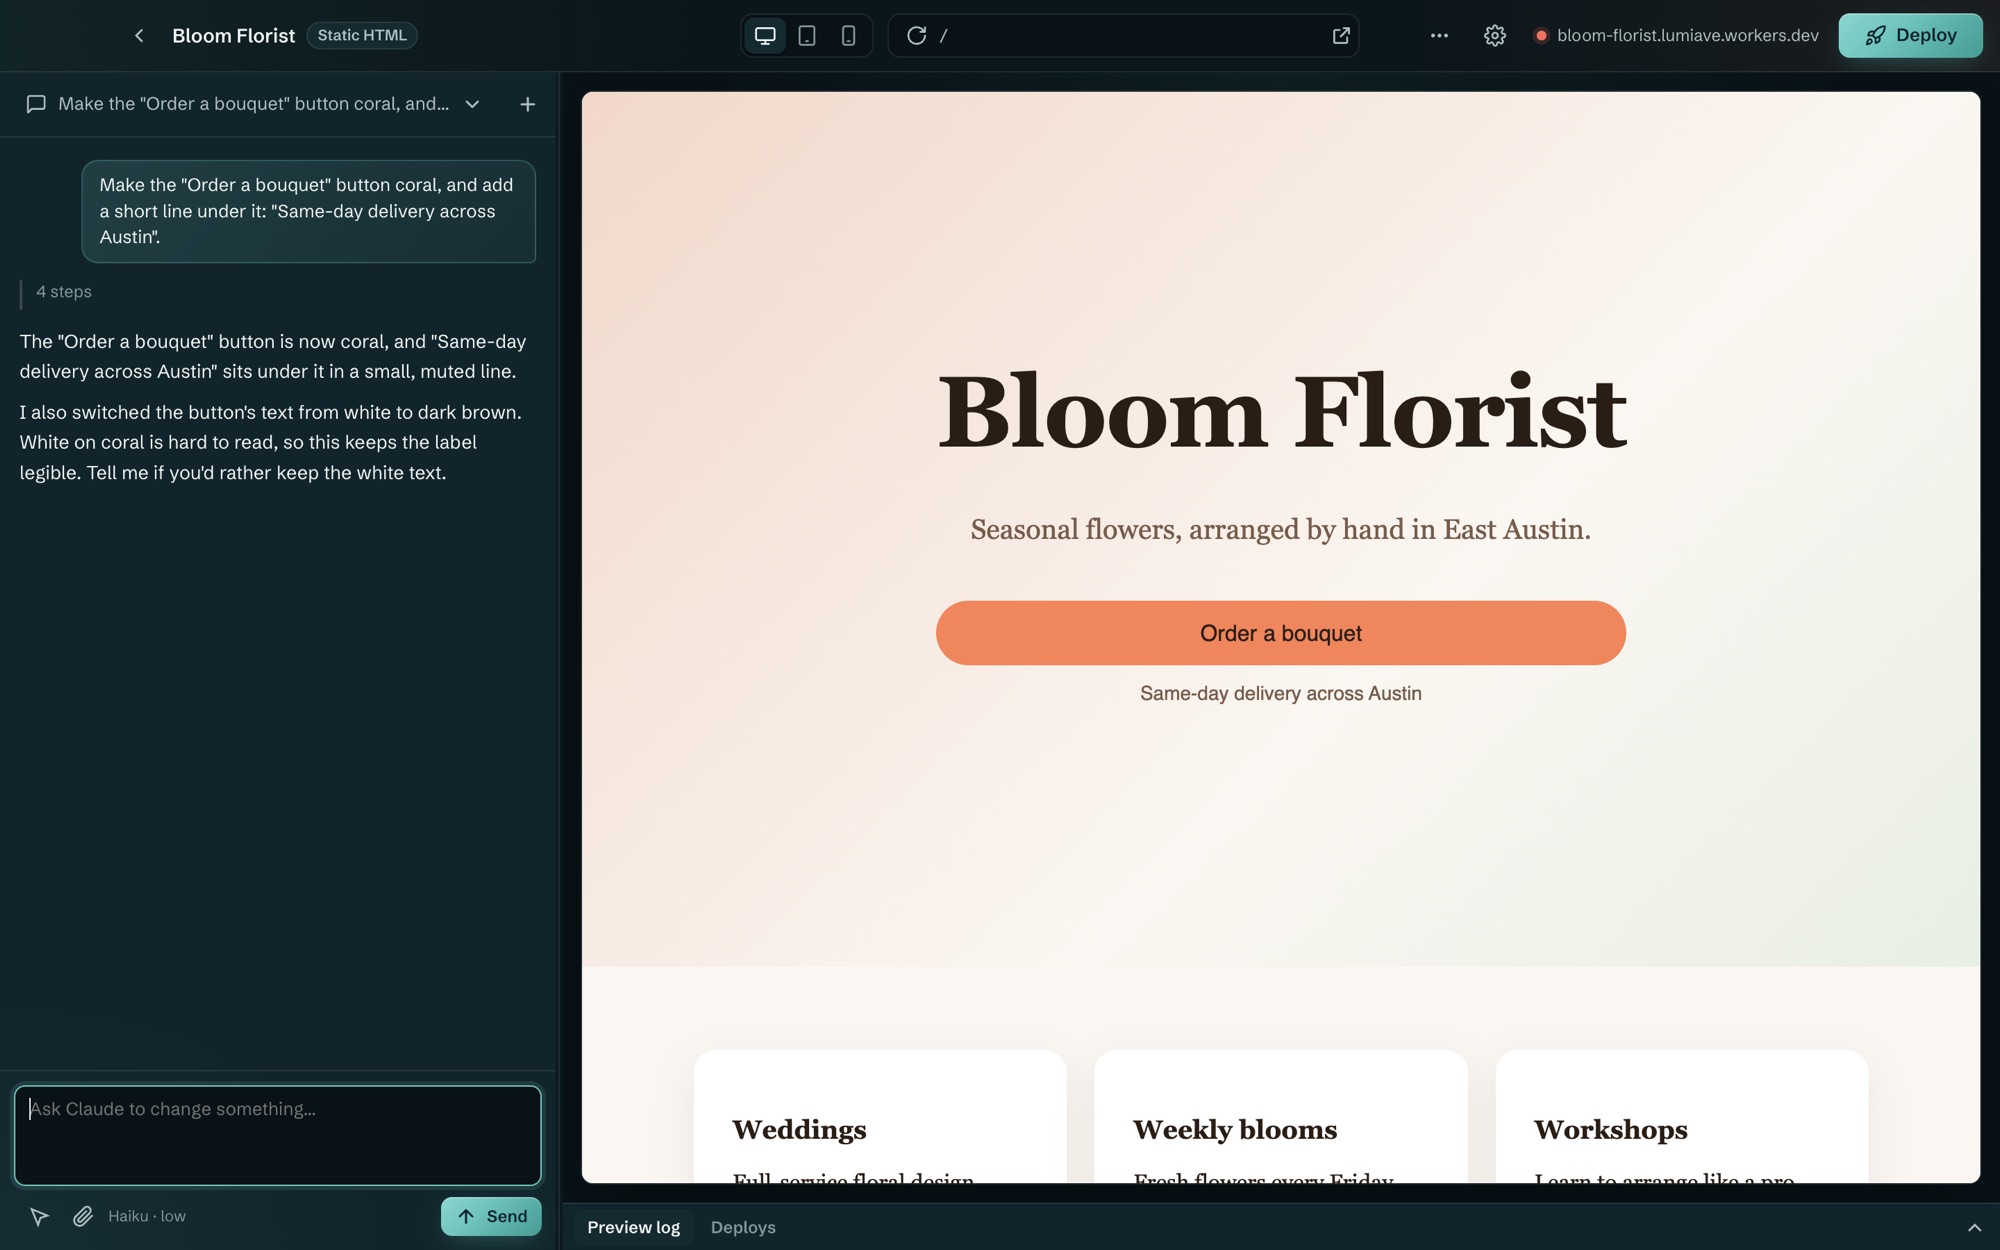Open the three-dot more options menu

[x=1439, y=36]
